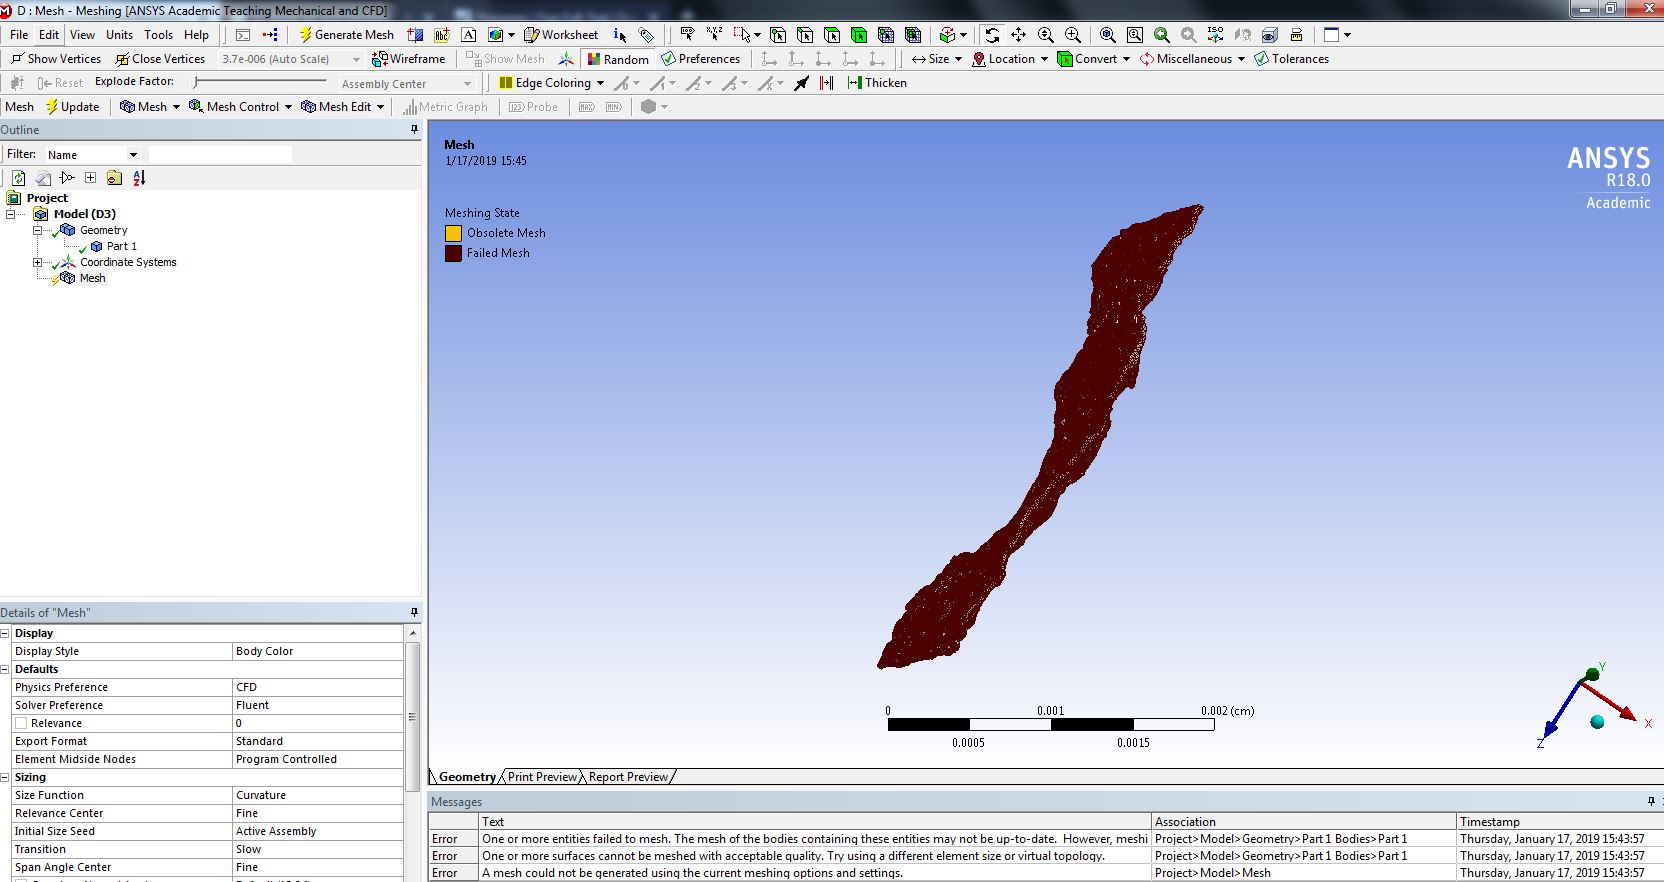Open the Tools menu
Viewport: 1664px width, 882px height.
[x=158, y=35]
